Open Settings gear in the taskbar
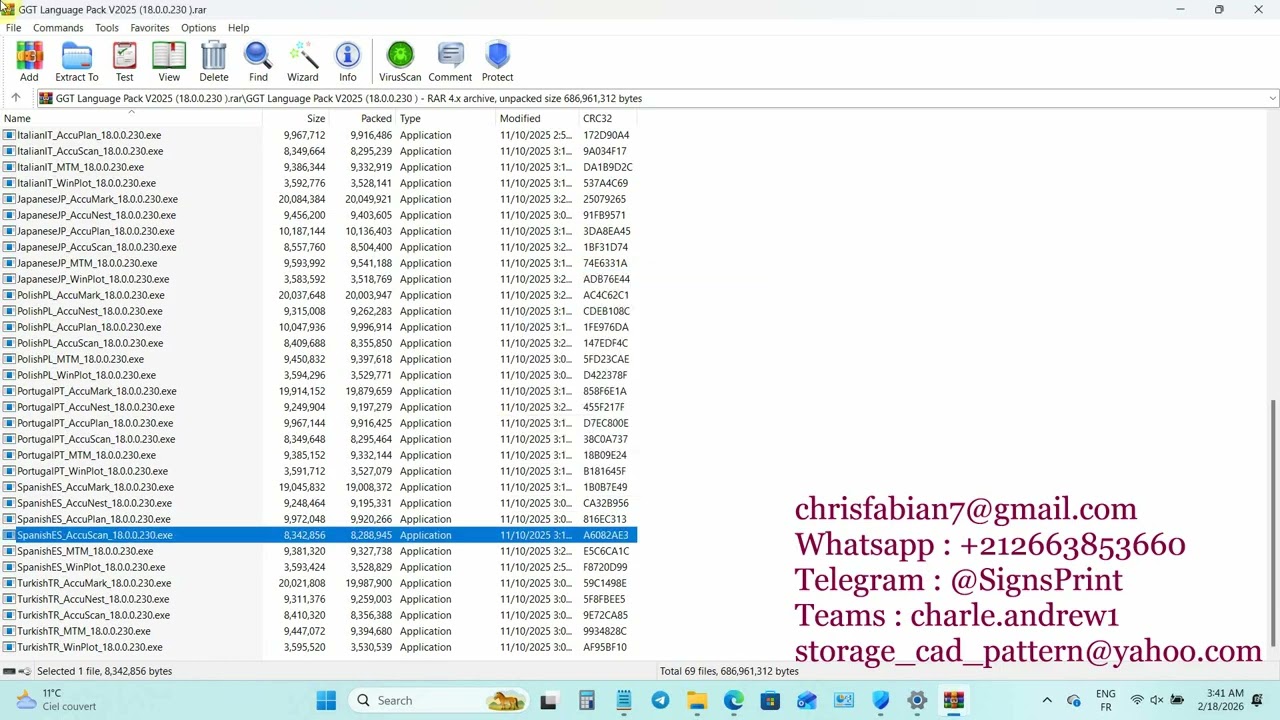The width and height of the screenshot is (1280, 720). point(917,700)
